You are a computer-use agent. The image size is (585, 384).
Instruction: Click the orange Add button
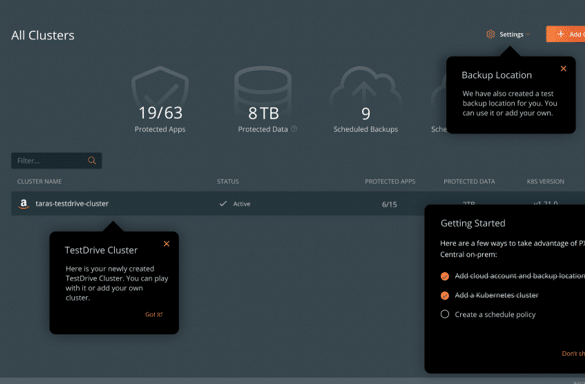[x=566, y=34]
